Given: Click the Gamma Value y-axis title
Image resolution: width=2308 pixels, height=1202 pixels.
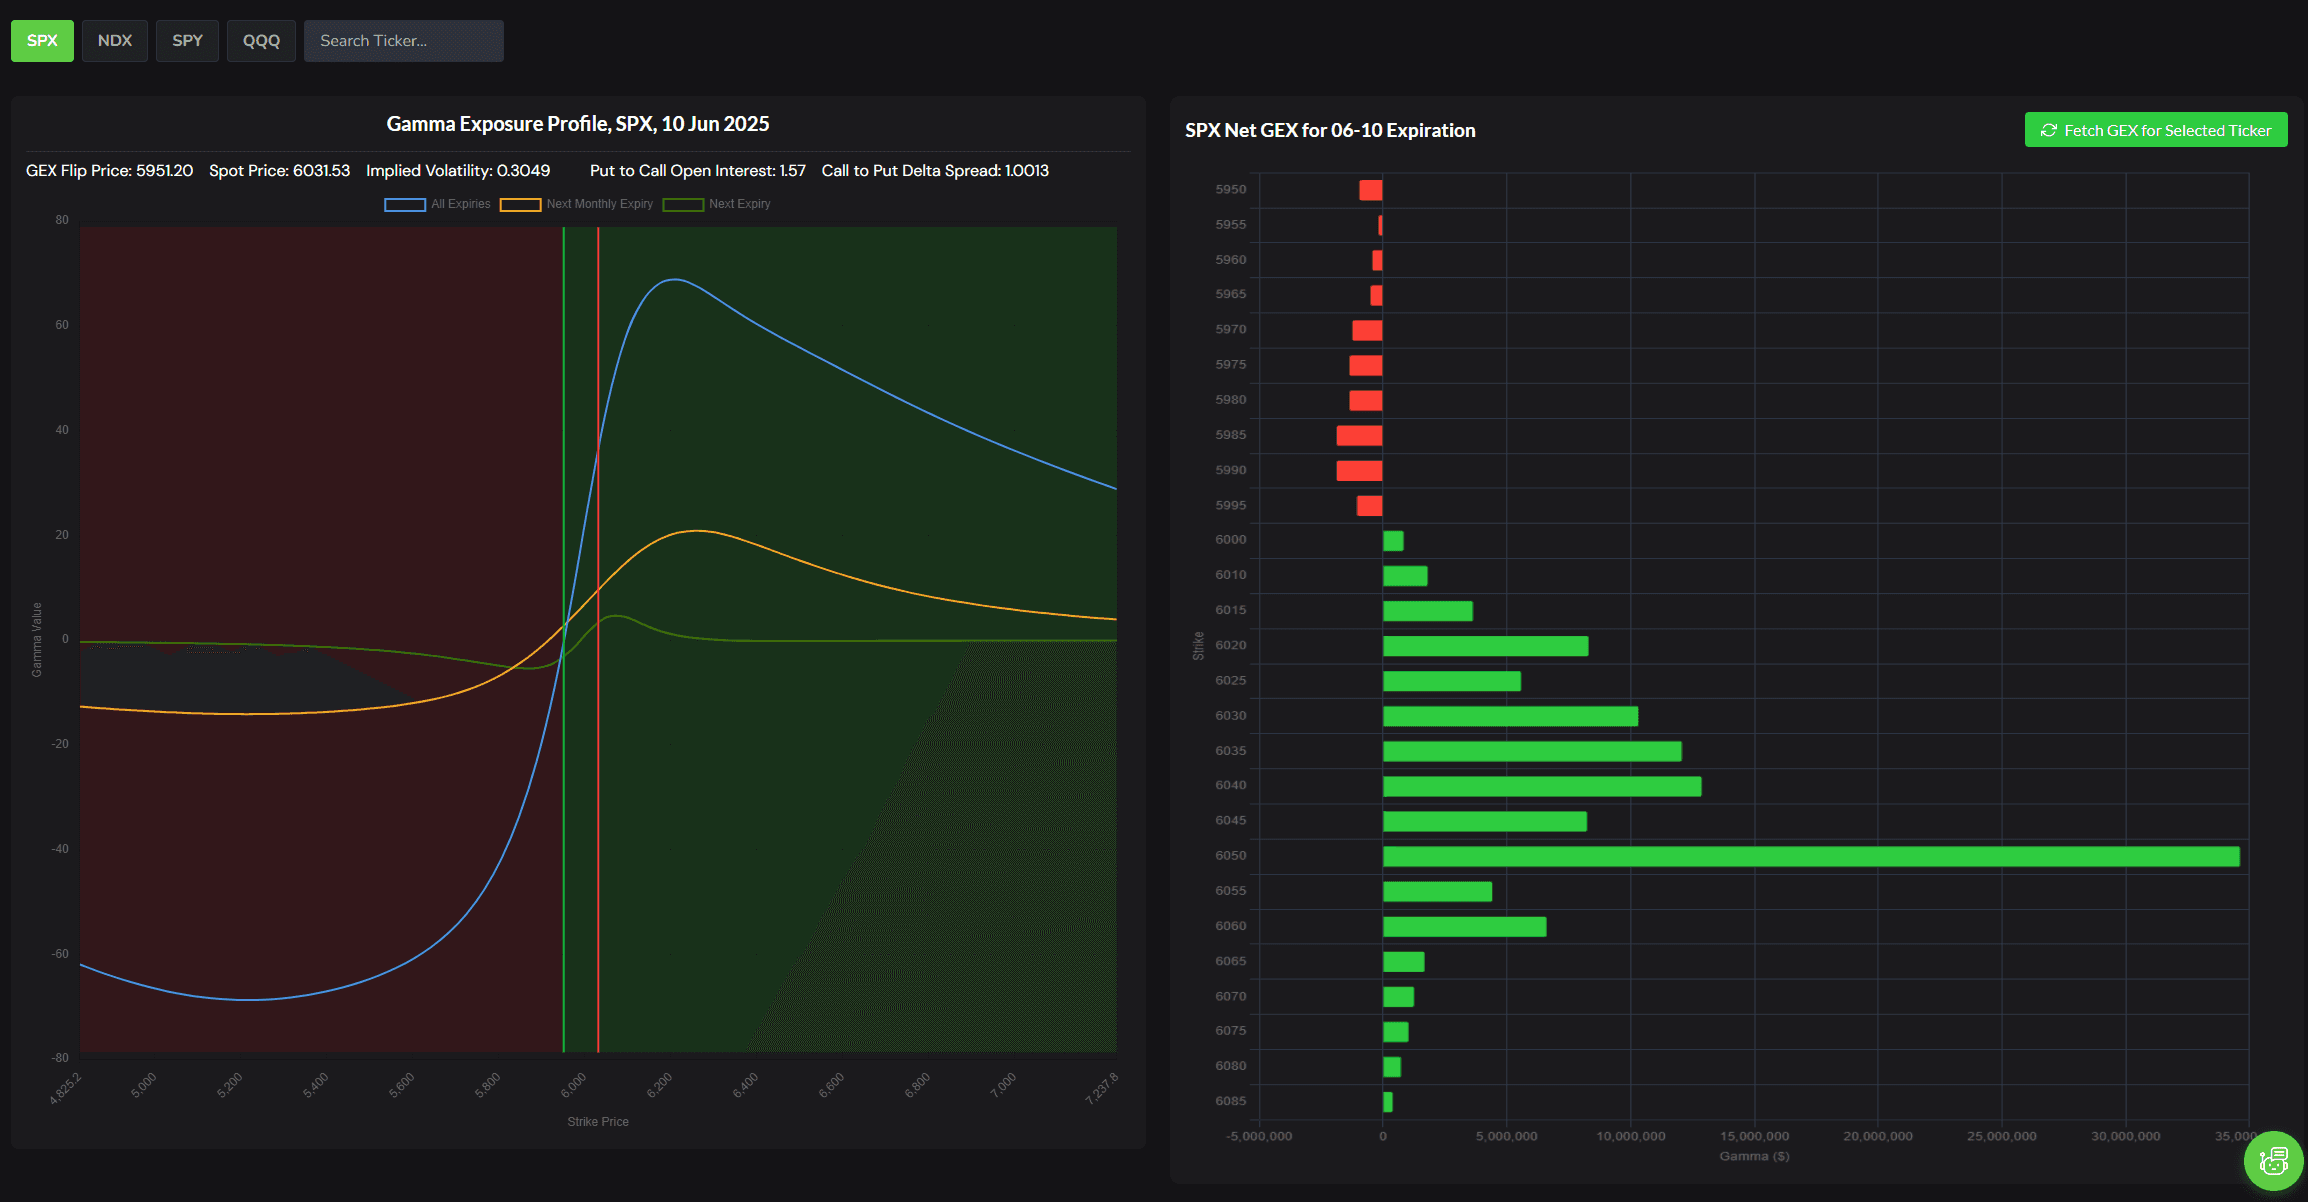Looking at the screenshot, I should pos(37,640).
